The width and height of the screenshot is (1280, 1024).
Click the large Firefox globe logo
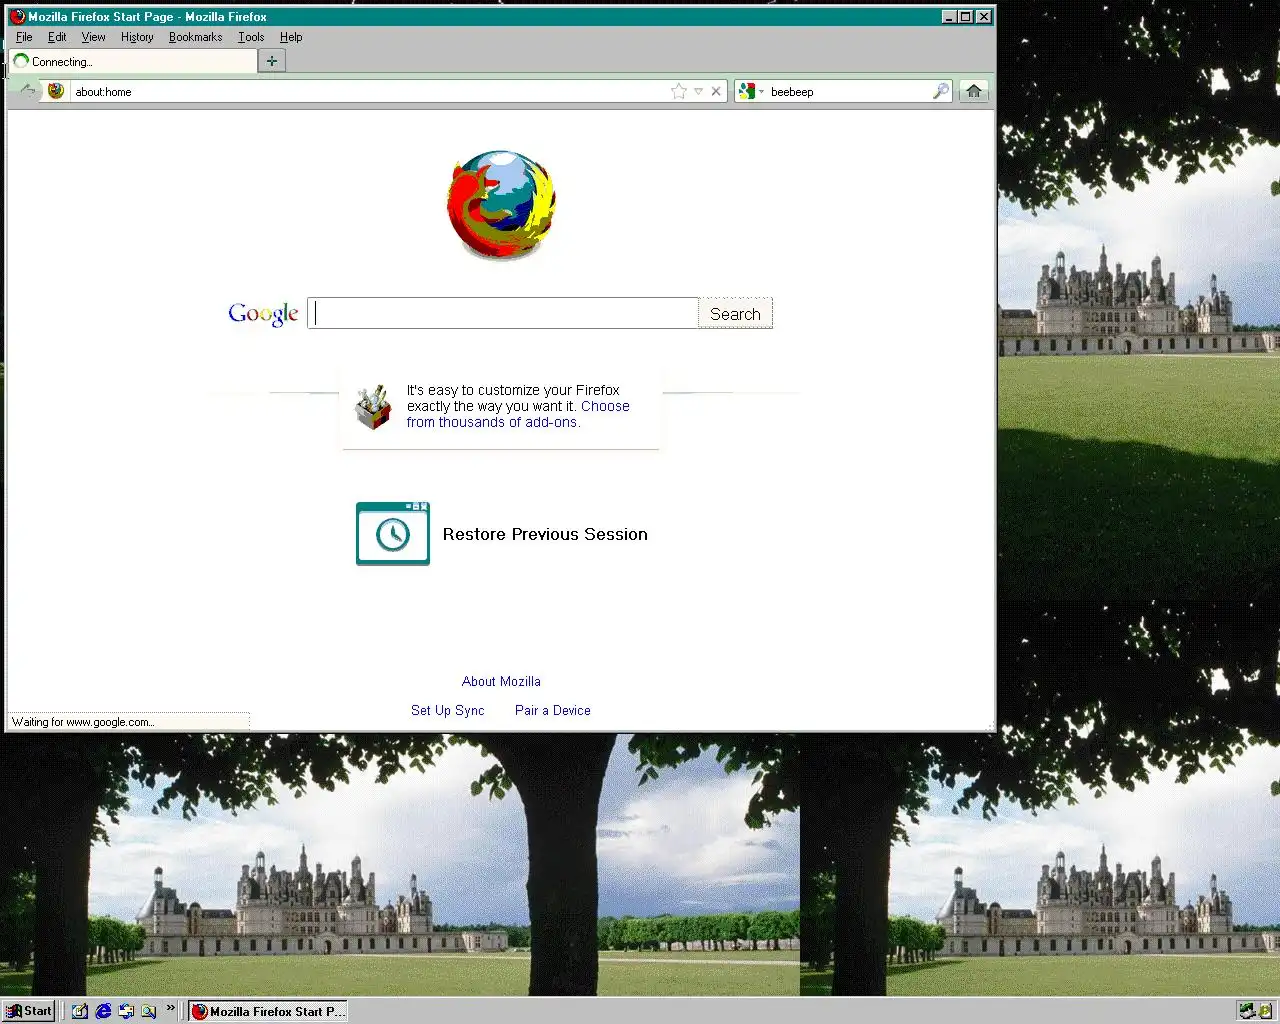pyautogui.click(x=501, y=205)
